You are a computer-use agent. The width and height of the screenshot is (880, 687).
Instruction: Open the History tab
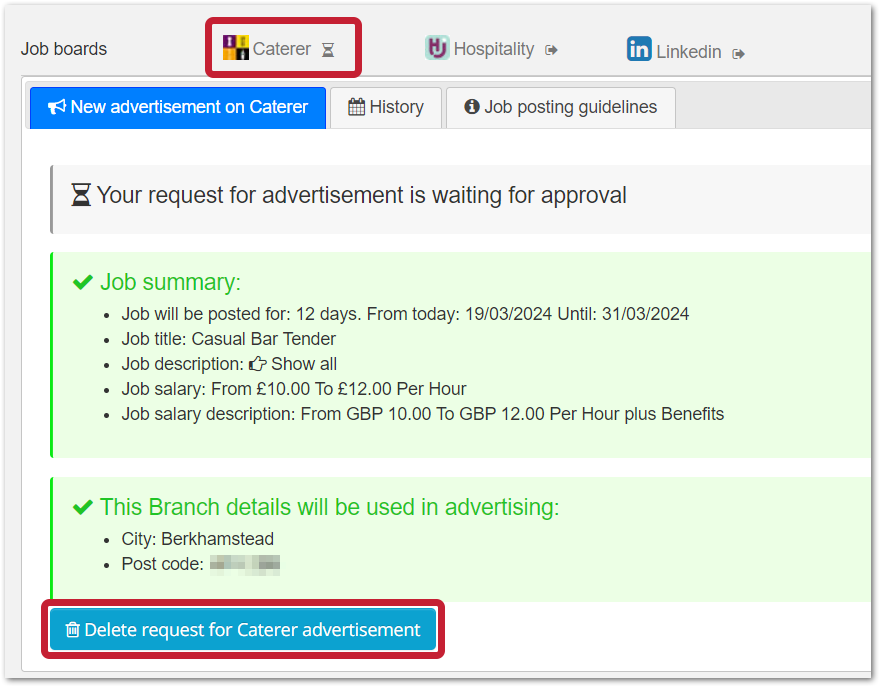(385, 107)
